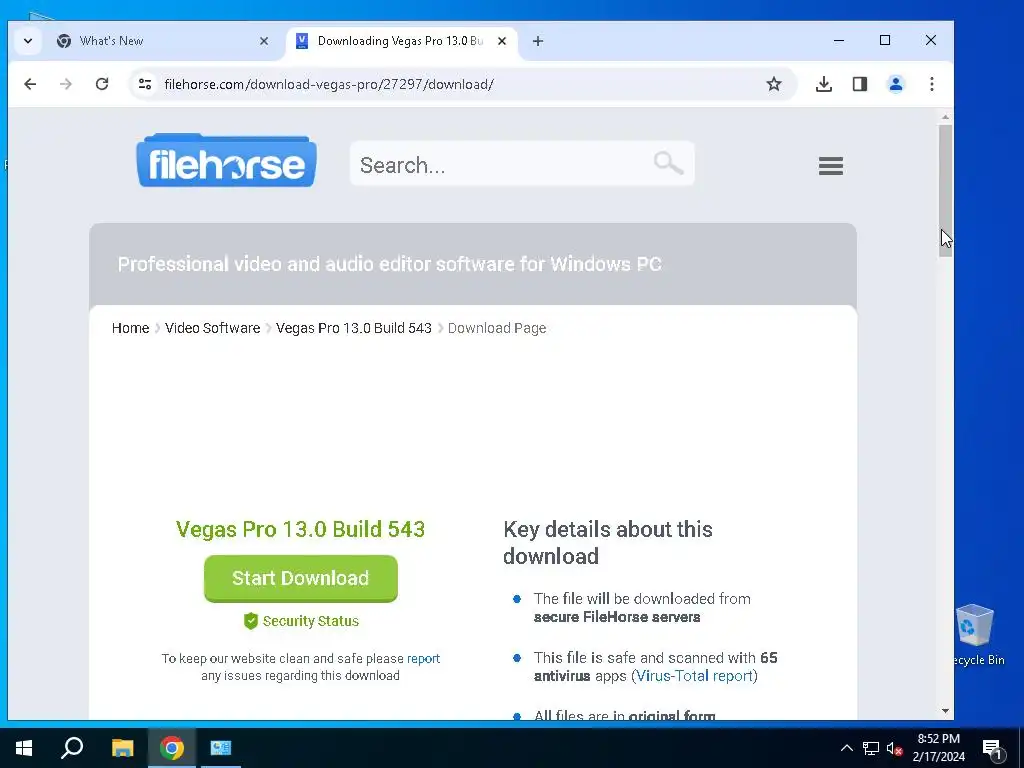1024x768 pixels.
Task: Expand the tab search dropdown arrow
Action: coord(27,40)
